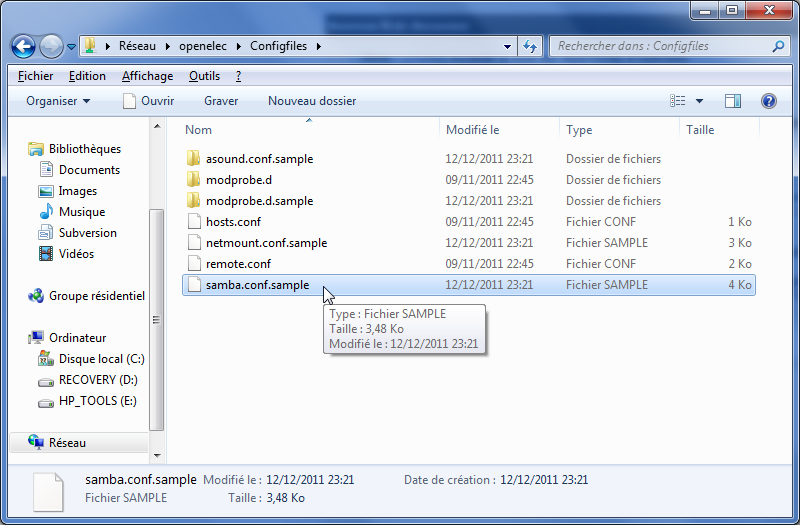Image resolution: width=800 pixels, height=525 pixels.
Task: Select the hosts.conf file icon
Action: 194,221
